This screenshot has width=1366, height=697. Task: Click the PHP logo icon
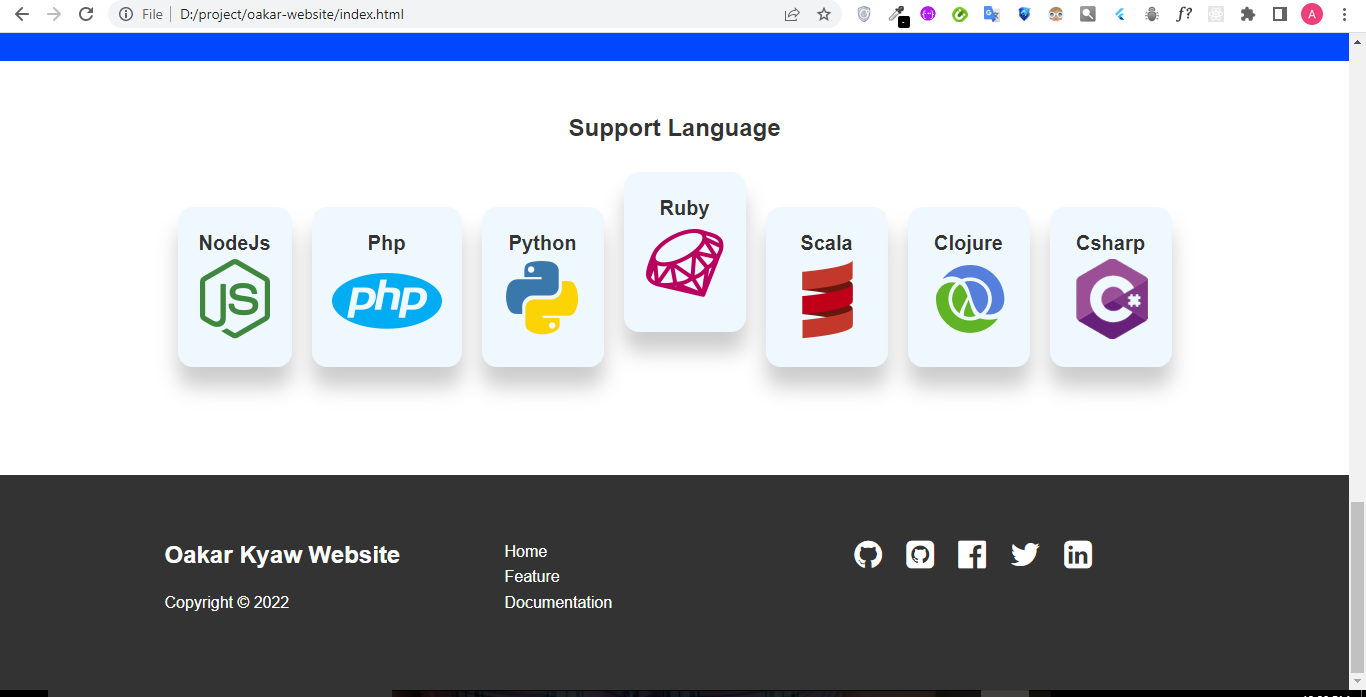tap(387, 300)
